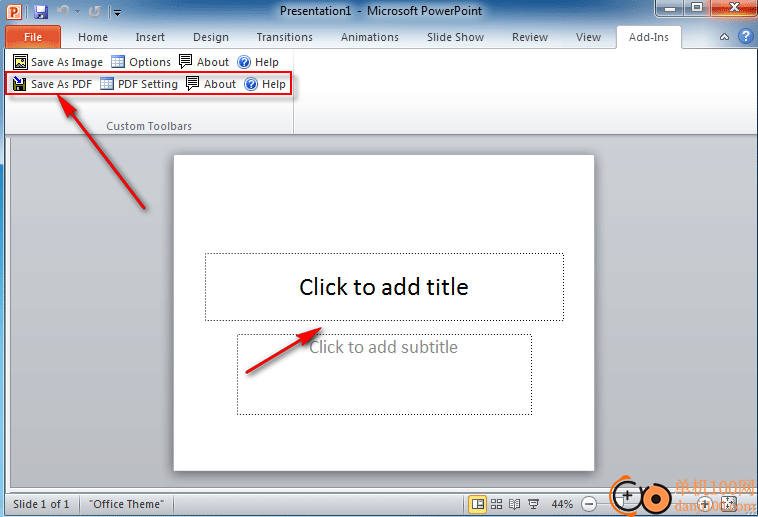Click Help next to Save As Image row
Screen dimensions: 758x517
point(258,62)
